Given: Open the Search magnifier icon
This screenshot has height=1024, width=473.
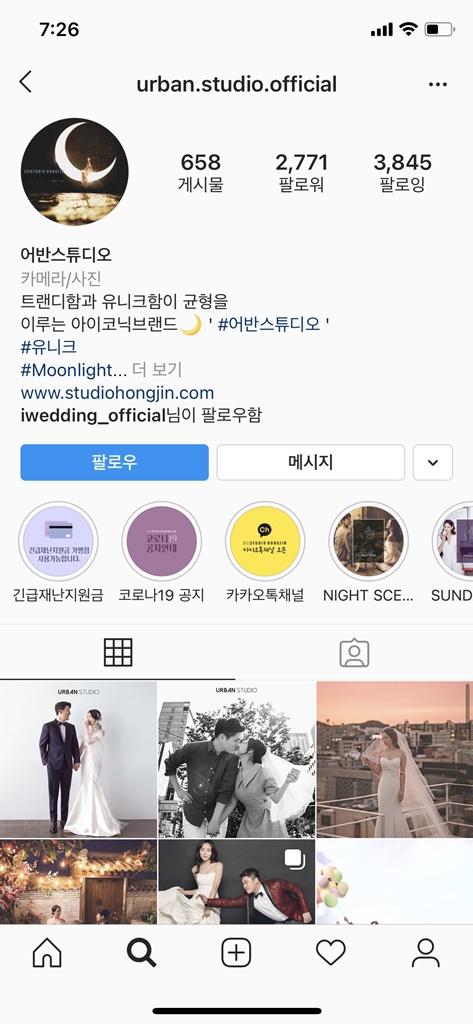Looking at the screenshot, I should [x=141, y=953].
